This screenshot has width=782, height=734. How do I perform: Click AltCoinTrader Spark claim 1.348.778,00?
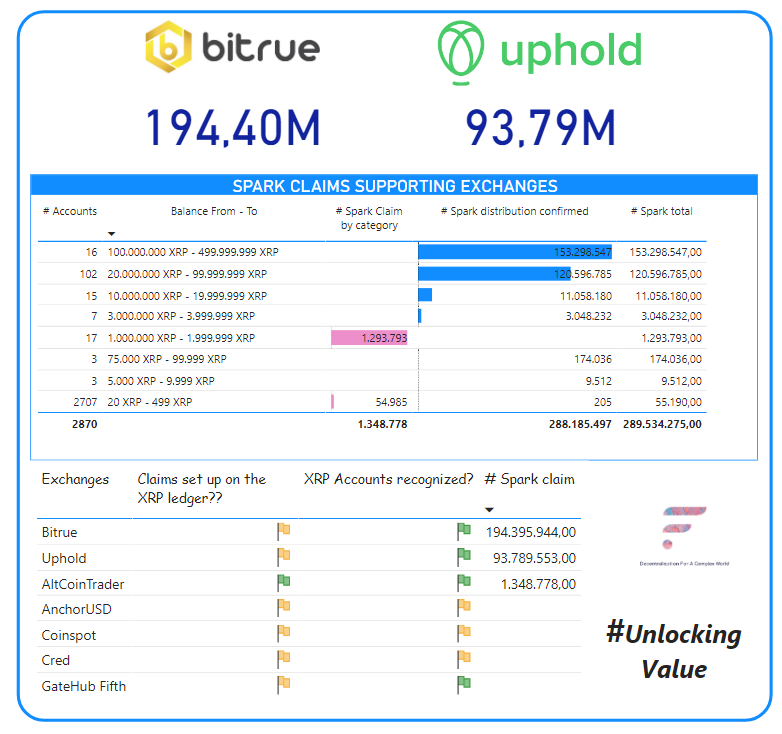538,584
